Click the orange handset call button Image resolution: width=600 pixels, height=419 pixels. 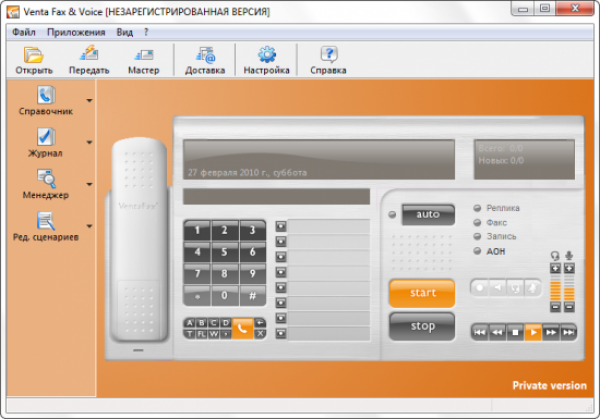coord(243,328)
